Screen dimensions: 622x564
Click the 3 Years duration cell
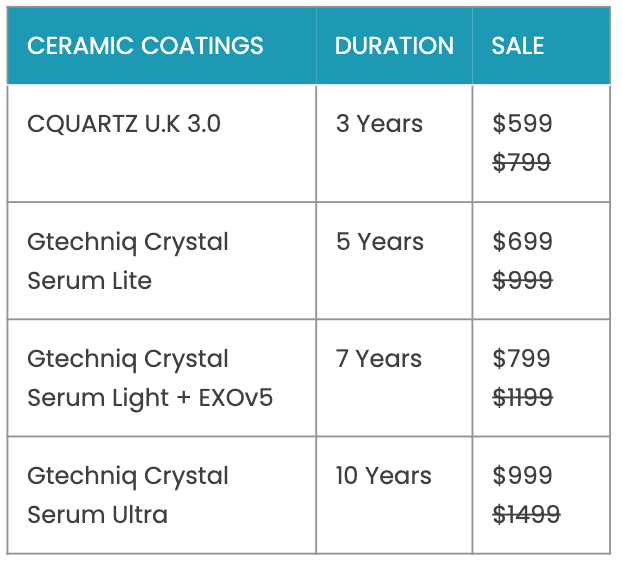(379, 124)
